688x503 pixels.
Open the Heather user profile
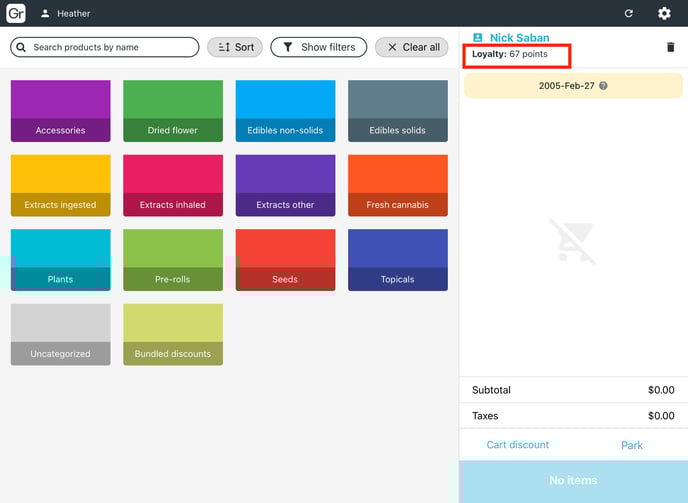[66, 14]
